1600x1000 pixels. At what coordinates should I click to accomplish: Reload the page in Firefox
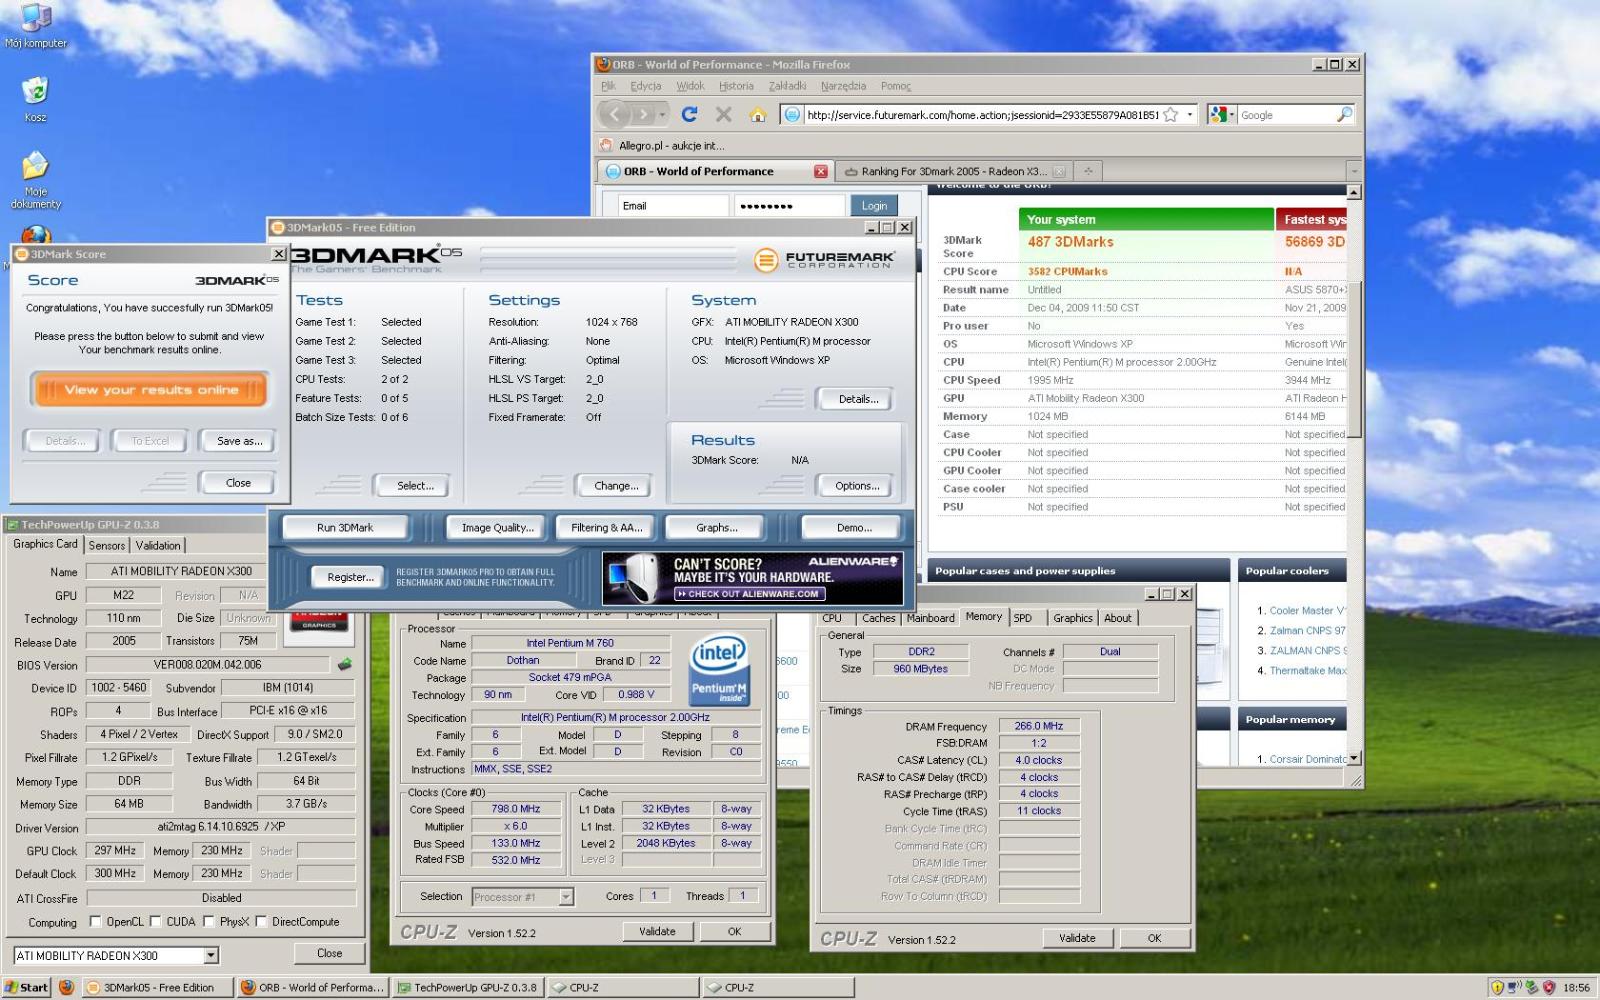pos(689,114)
